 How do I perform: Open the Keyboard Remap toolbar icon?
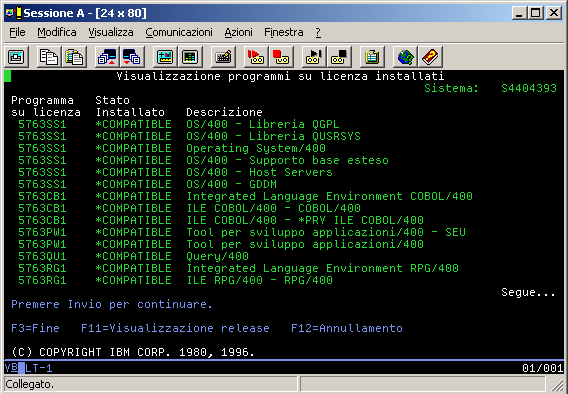tap(223, 57)
